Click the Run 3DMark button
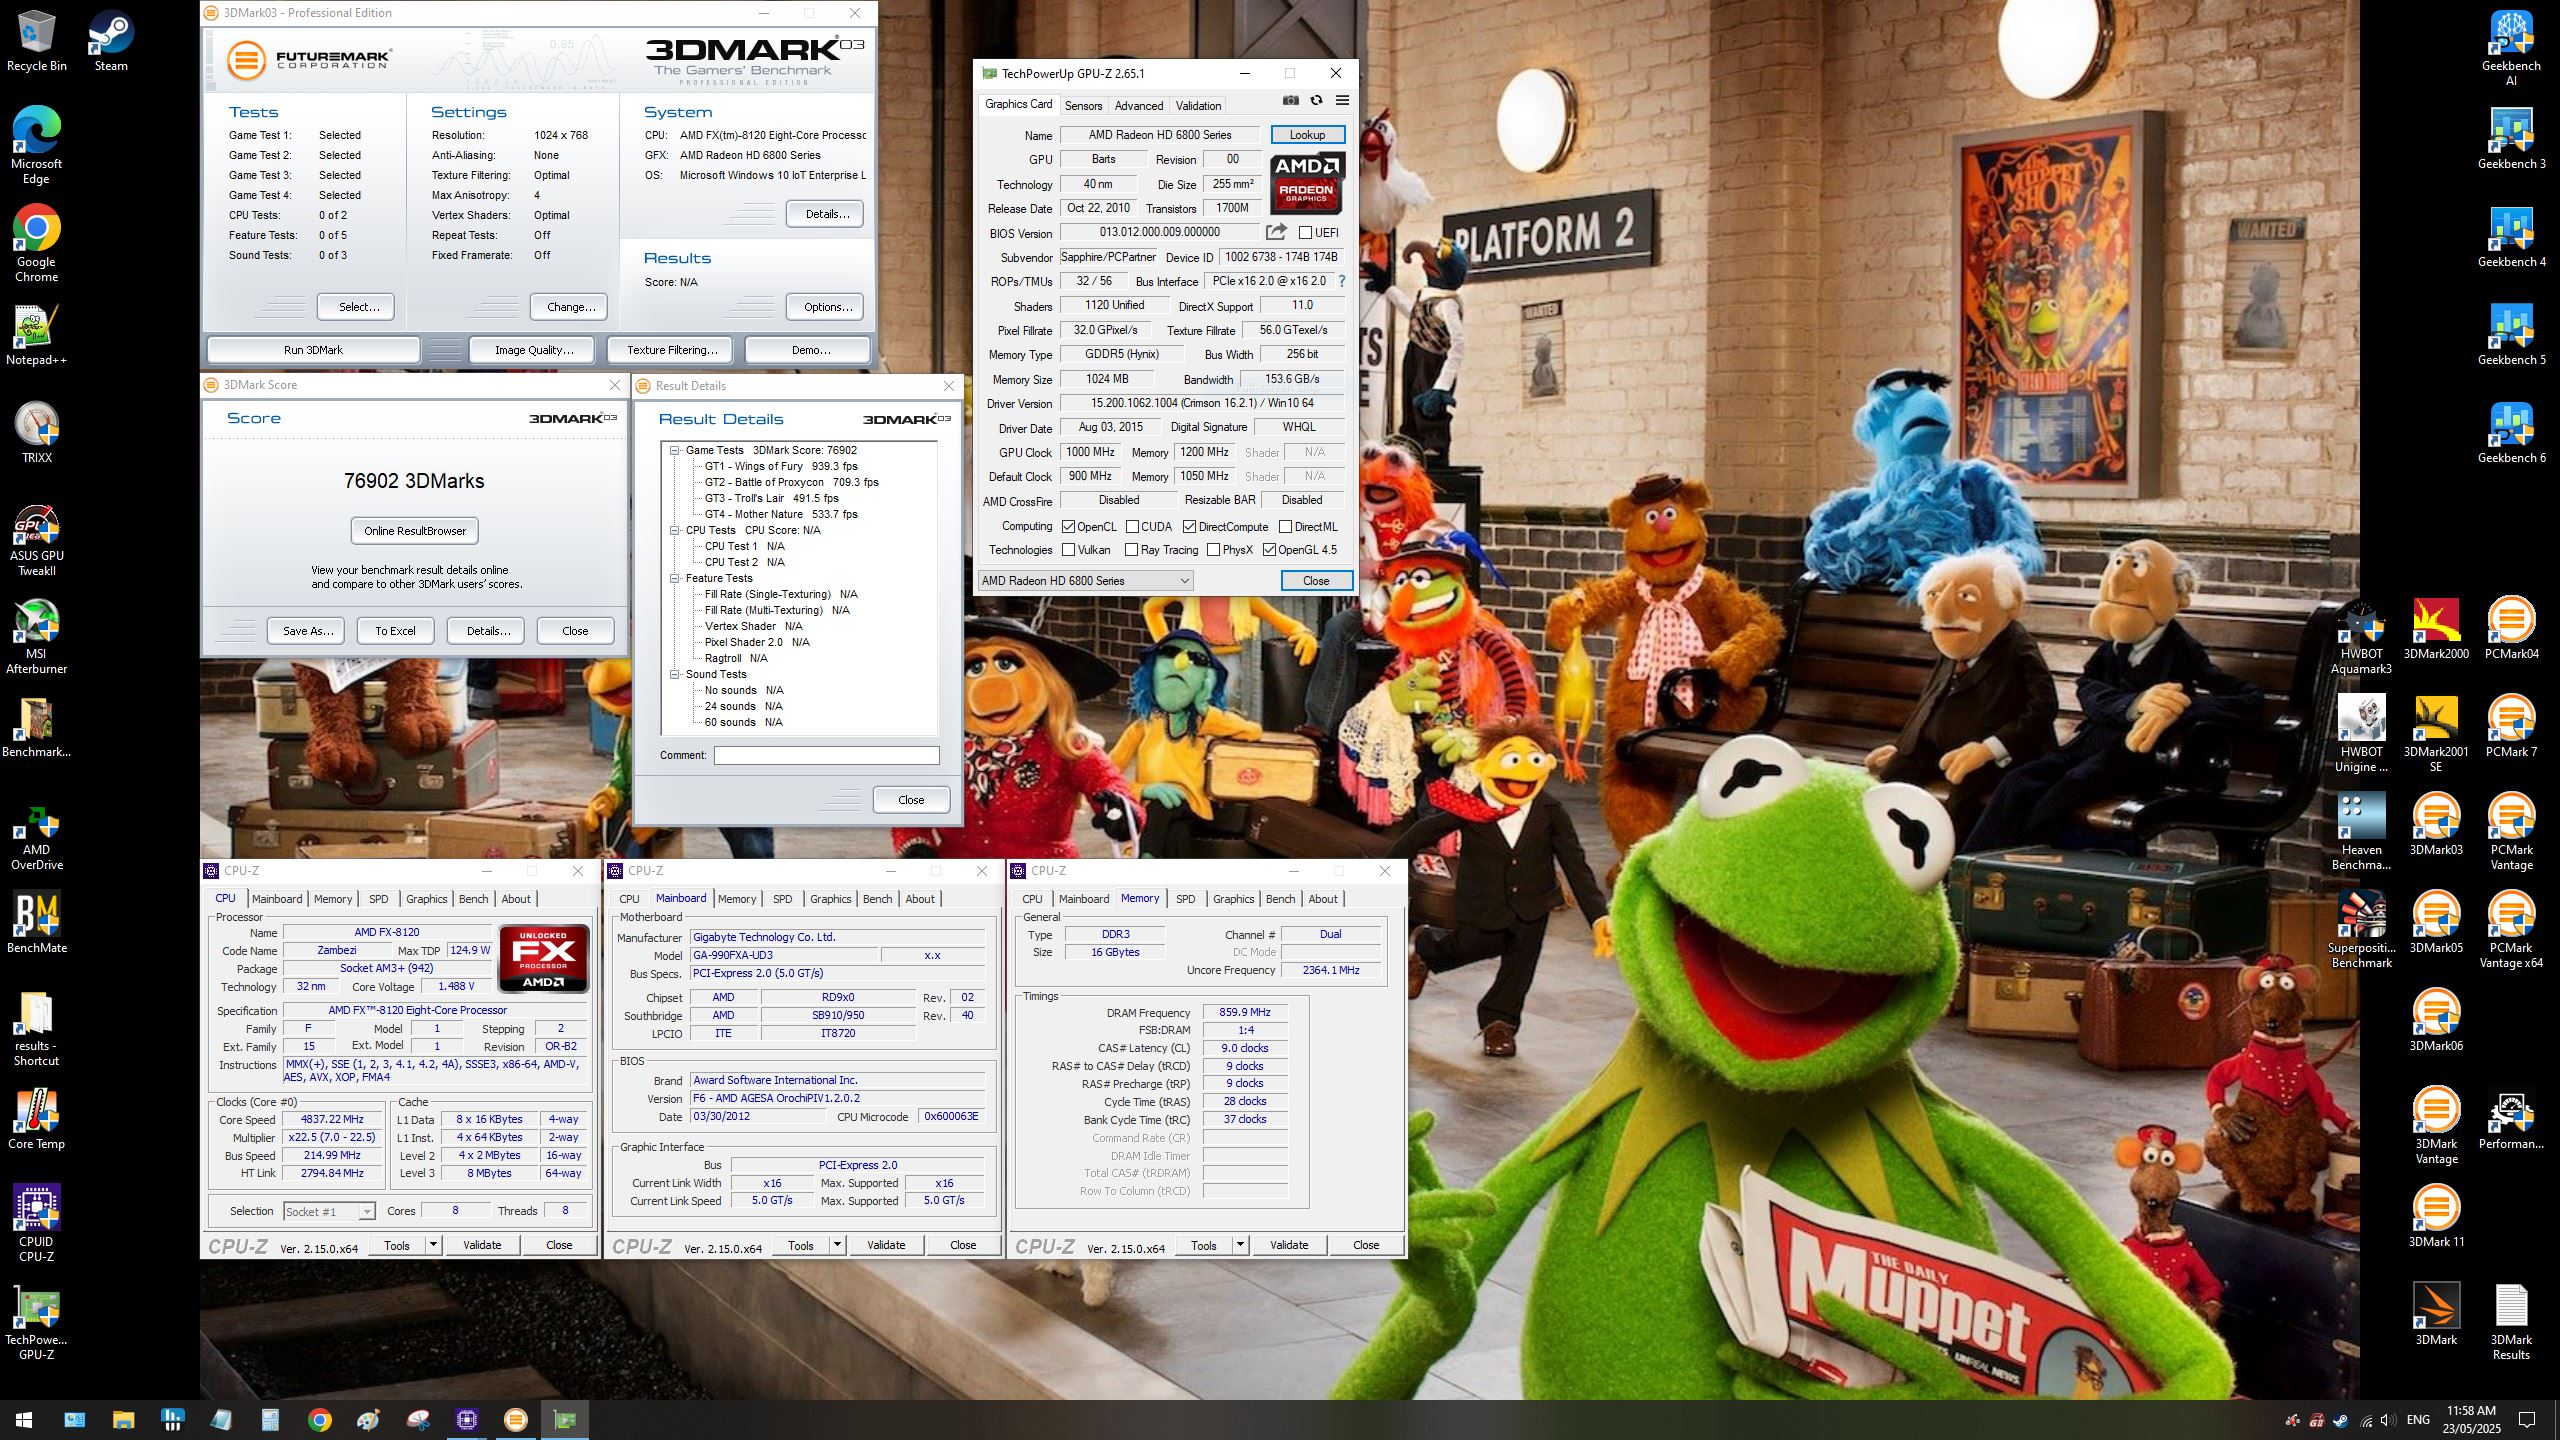Screen dimensions: 2560x1440 click(x=313, y=350)
